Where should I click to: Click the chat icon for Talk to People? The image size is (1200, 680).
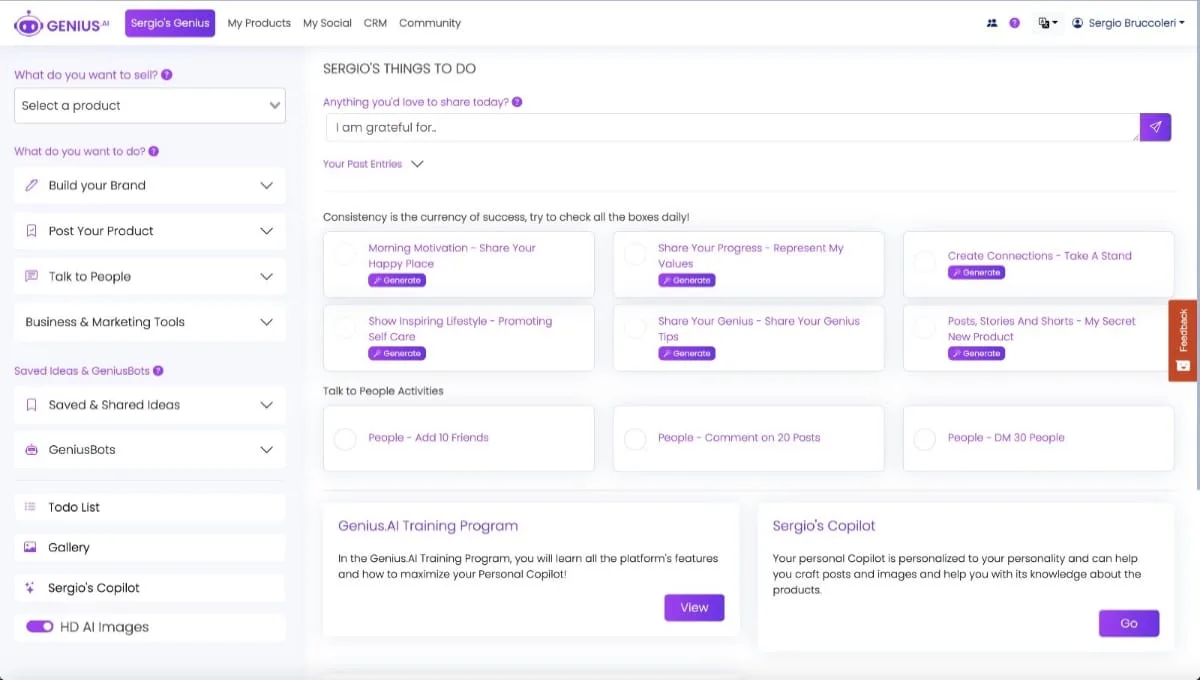tap(31, 277)
